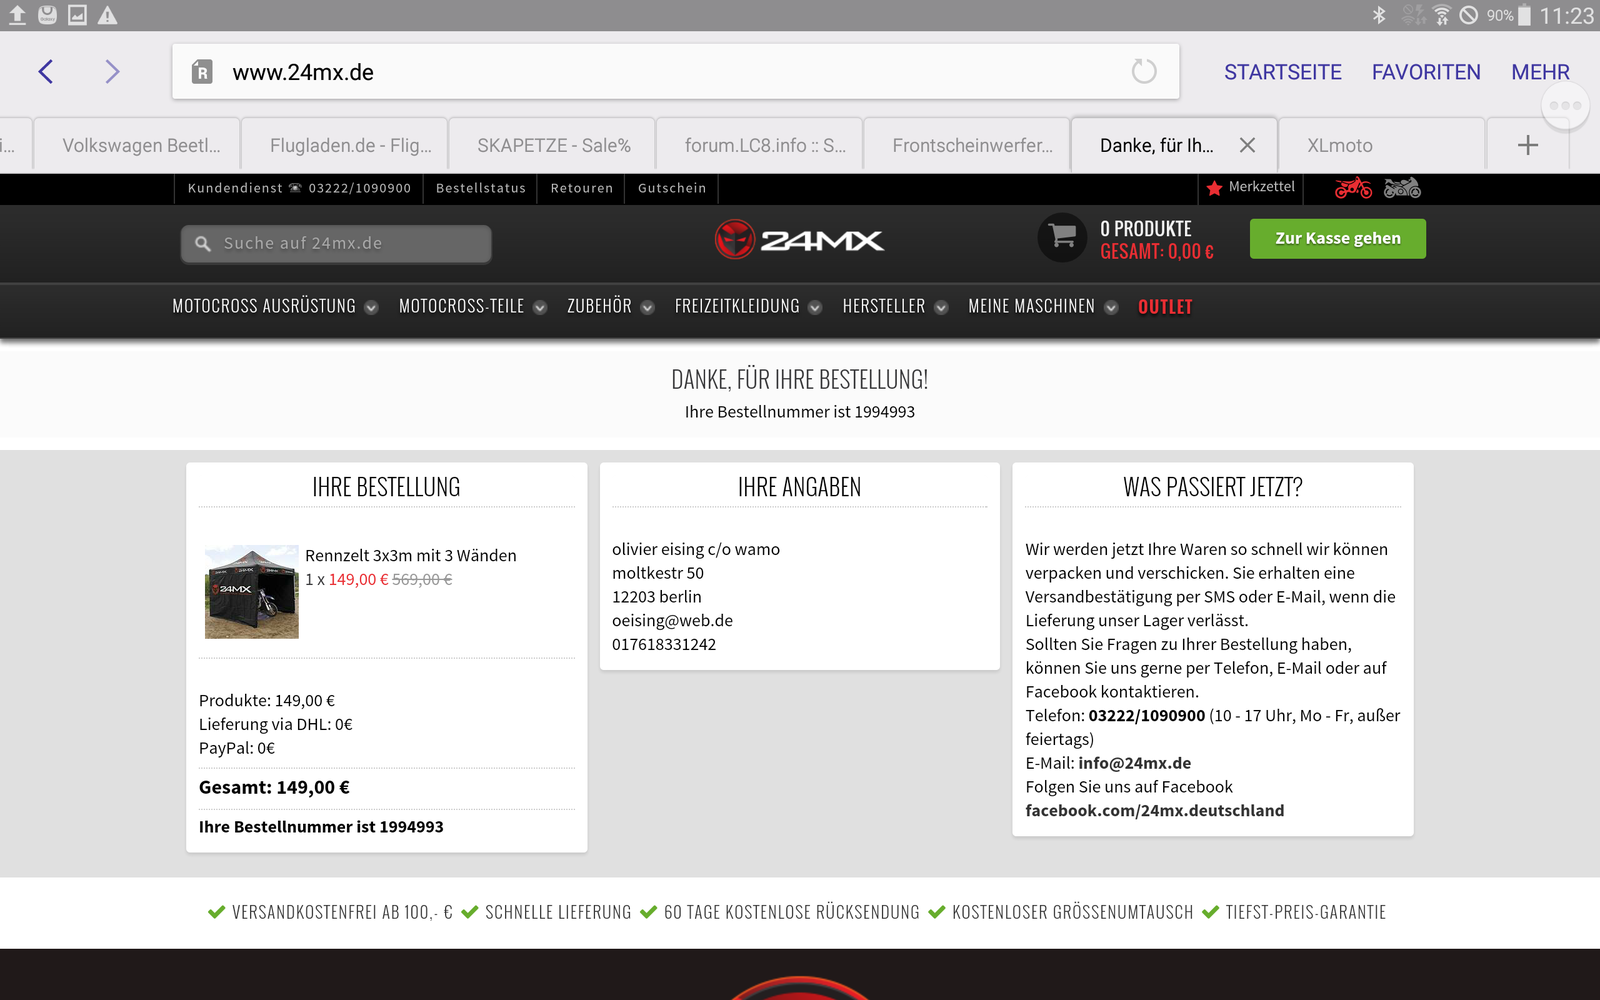Click the Rennzelt product thumbnail
Image resolution: width=1600 pixels, height=1000 pixels.
click(x=252, y=592)
